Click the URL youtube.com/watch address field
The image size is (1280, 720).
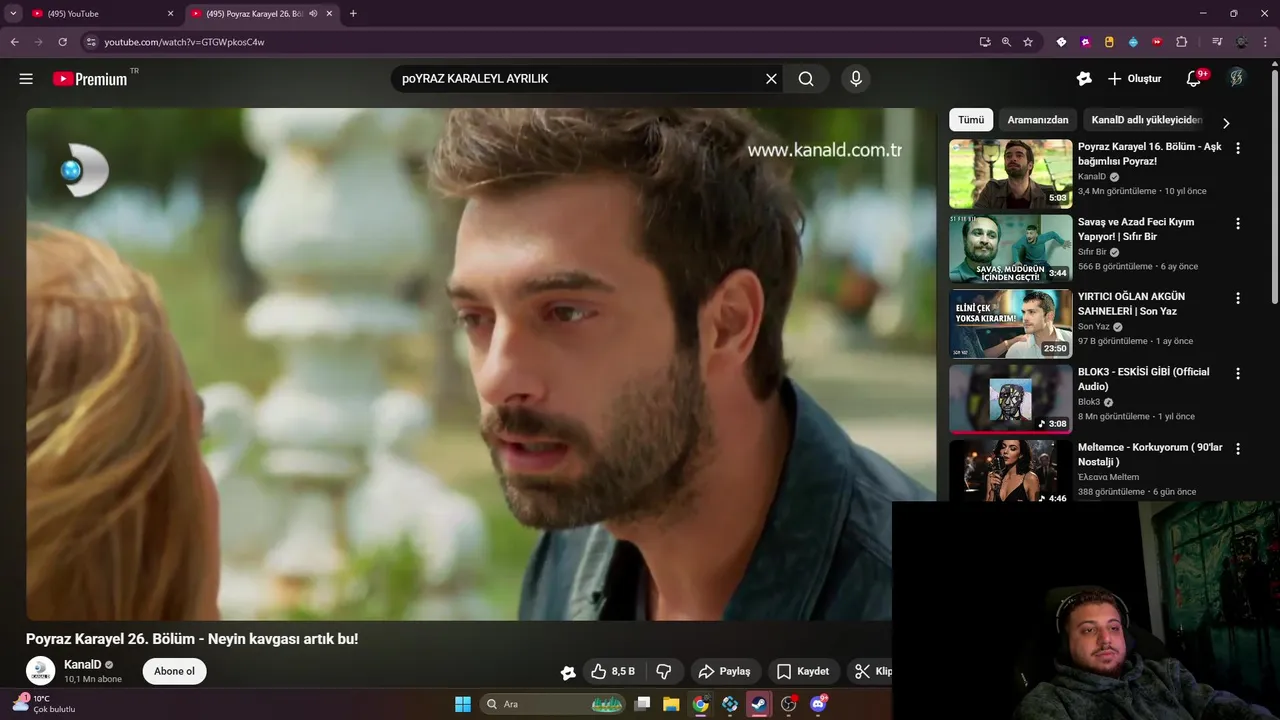tap(184, 42)
